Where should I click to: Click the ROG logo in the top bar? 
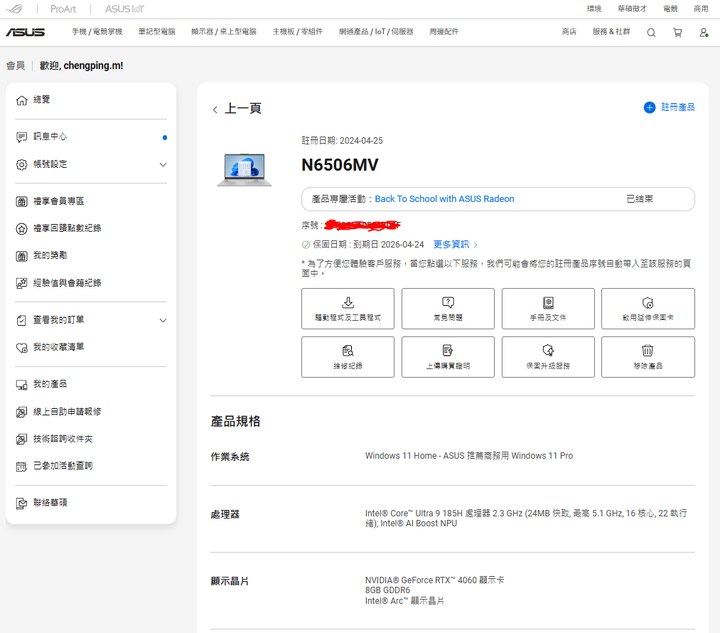pyautogui.click(x=14, y=9)
